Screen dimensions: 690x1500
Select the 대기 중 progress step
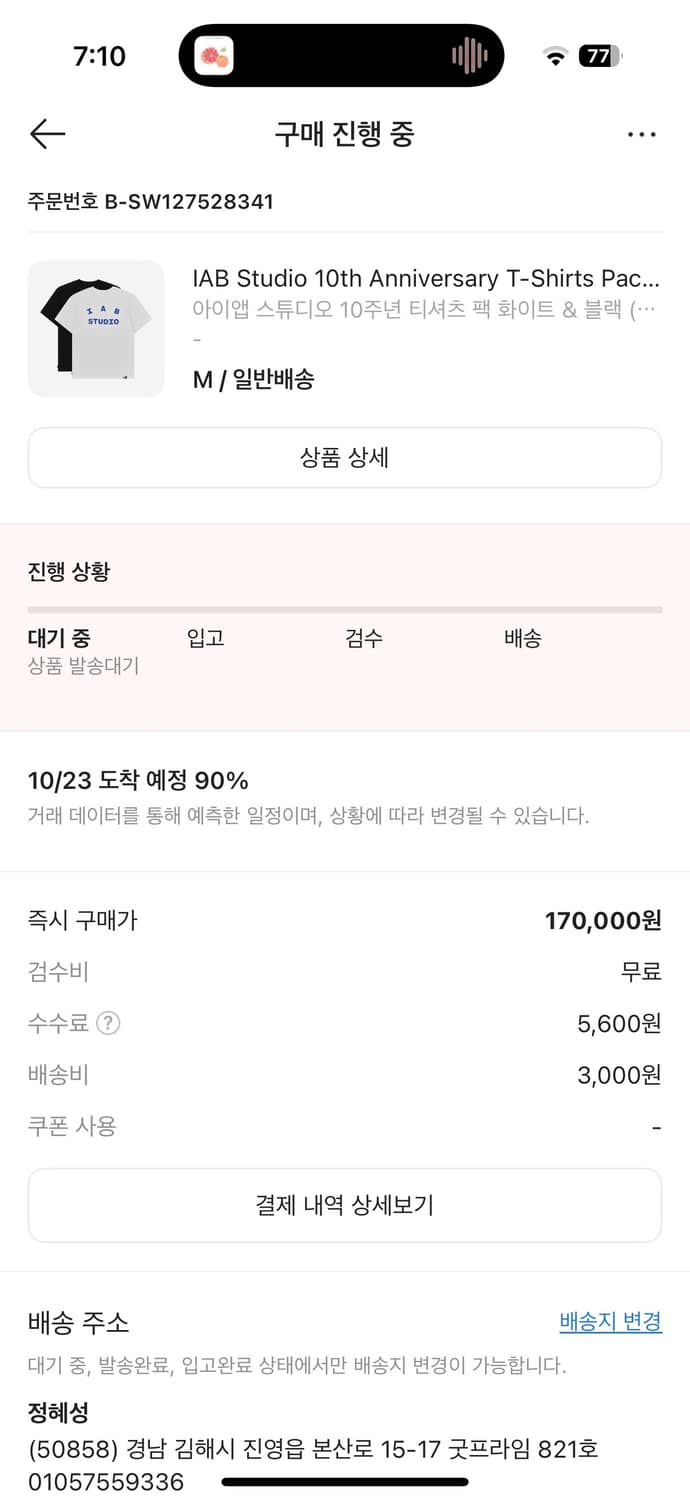click(59, 639)
